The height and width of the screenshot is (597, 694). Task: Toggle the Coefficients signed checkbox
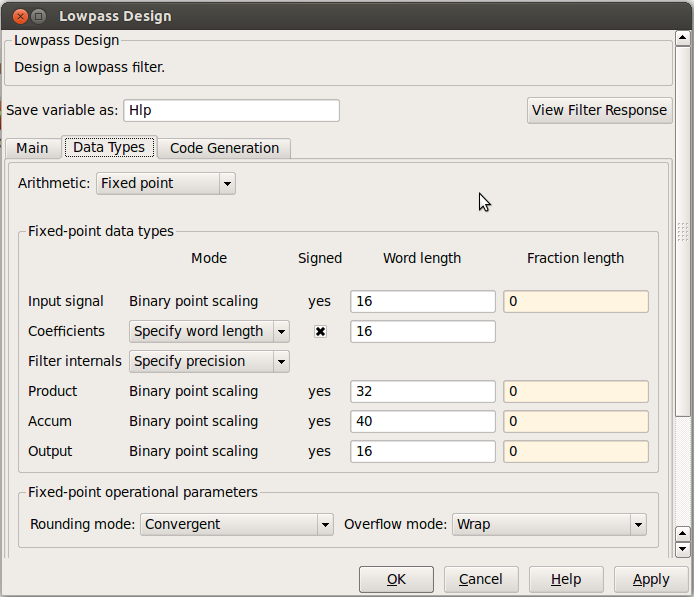click(320, 331)
